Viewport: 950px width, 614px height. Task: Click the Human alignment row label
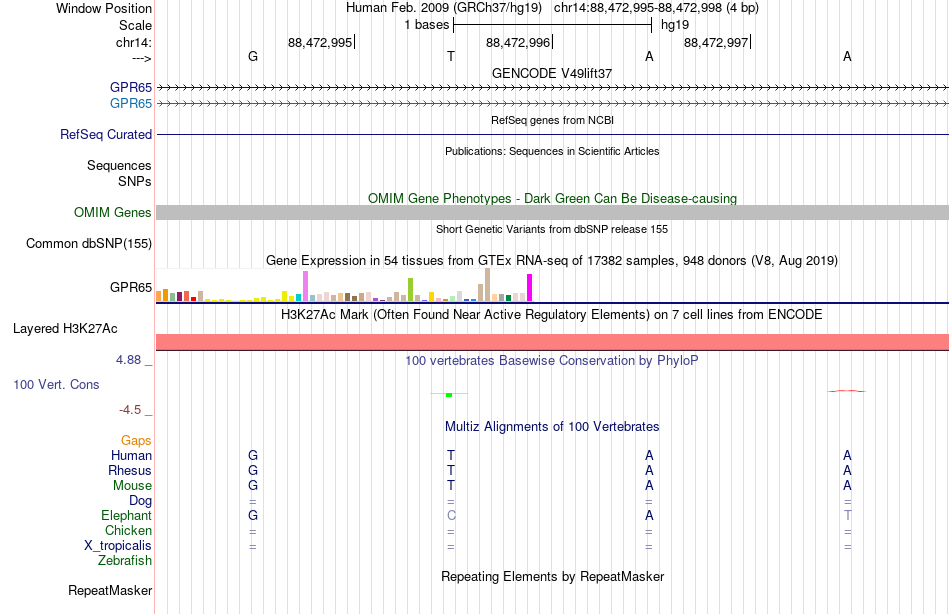131,455
